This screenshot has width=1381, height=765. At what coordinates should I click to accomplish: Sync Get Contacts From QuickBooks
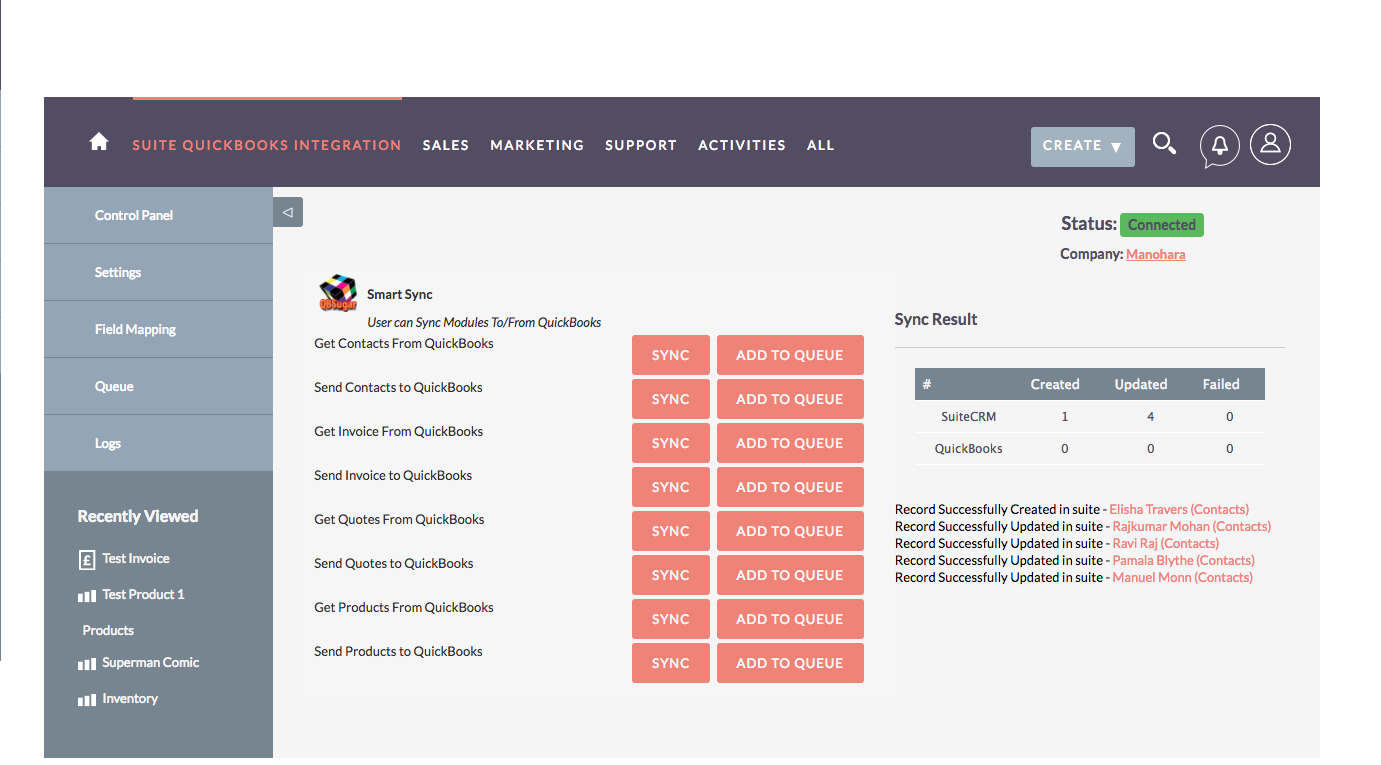(x=670, y=355)
